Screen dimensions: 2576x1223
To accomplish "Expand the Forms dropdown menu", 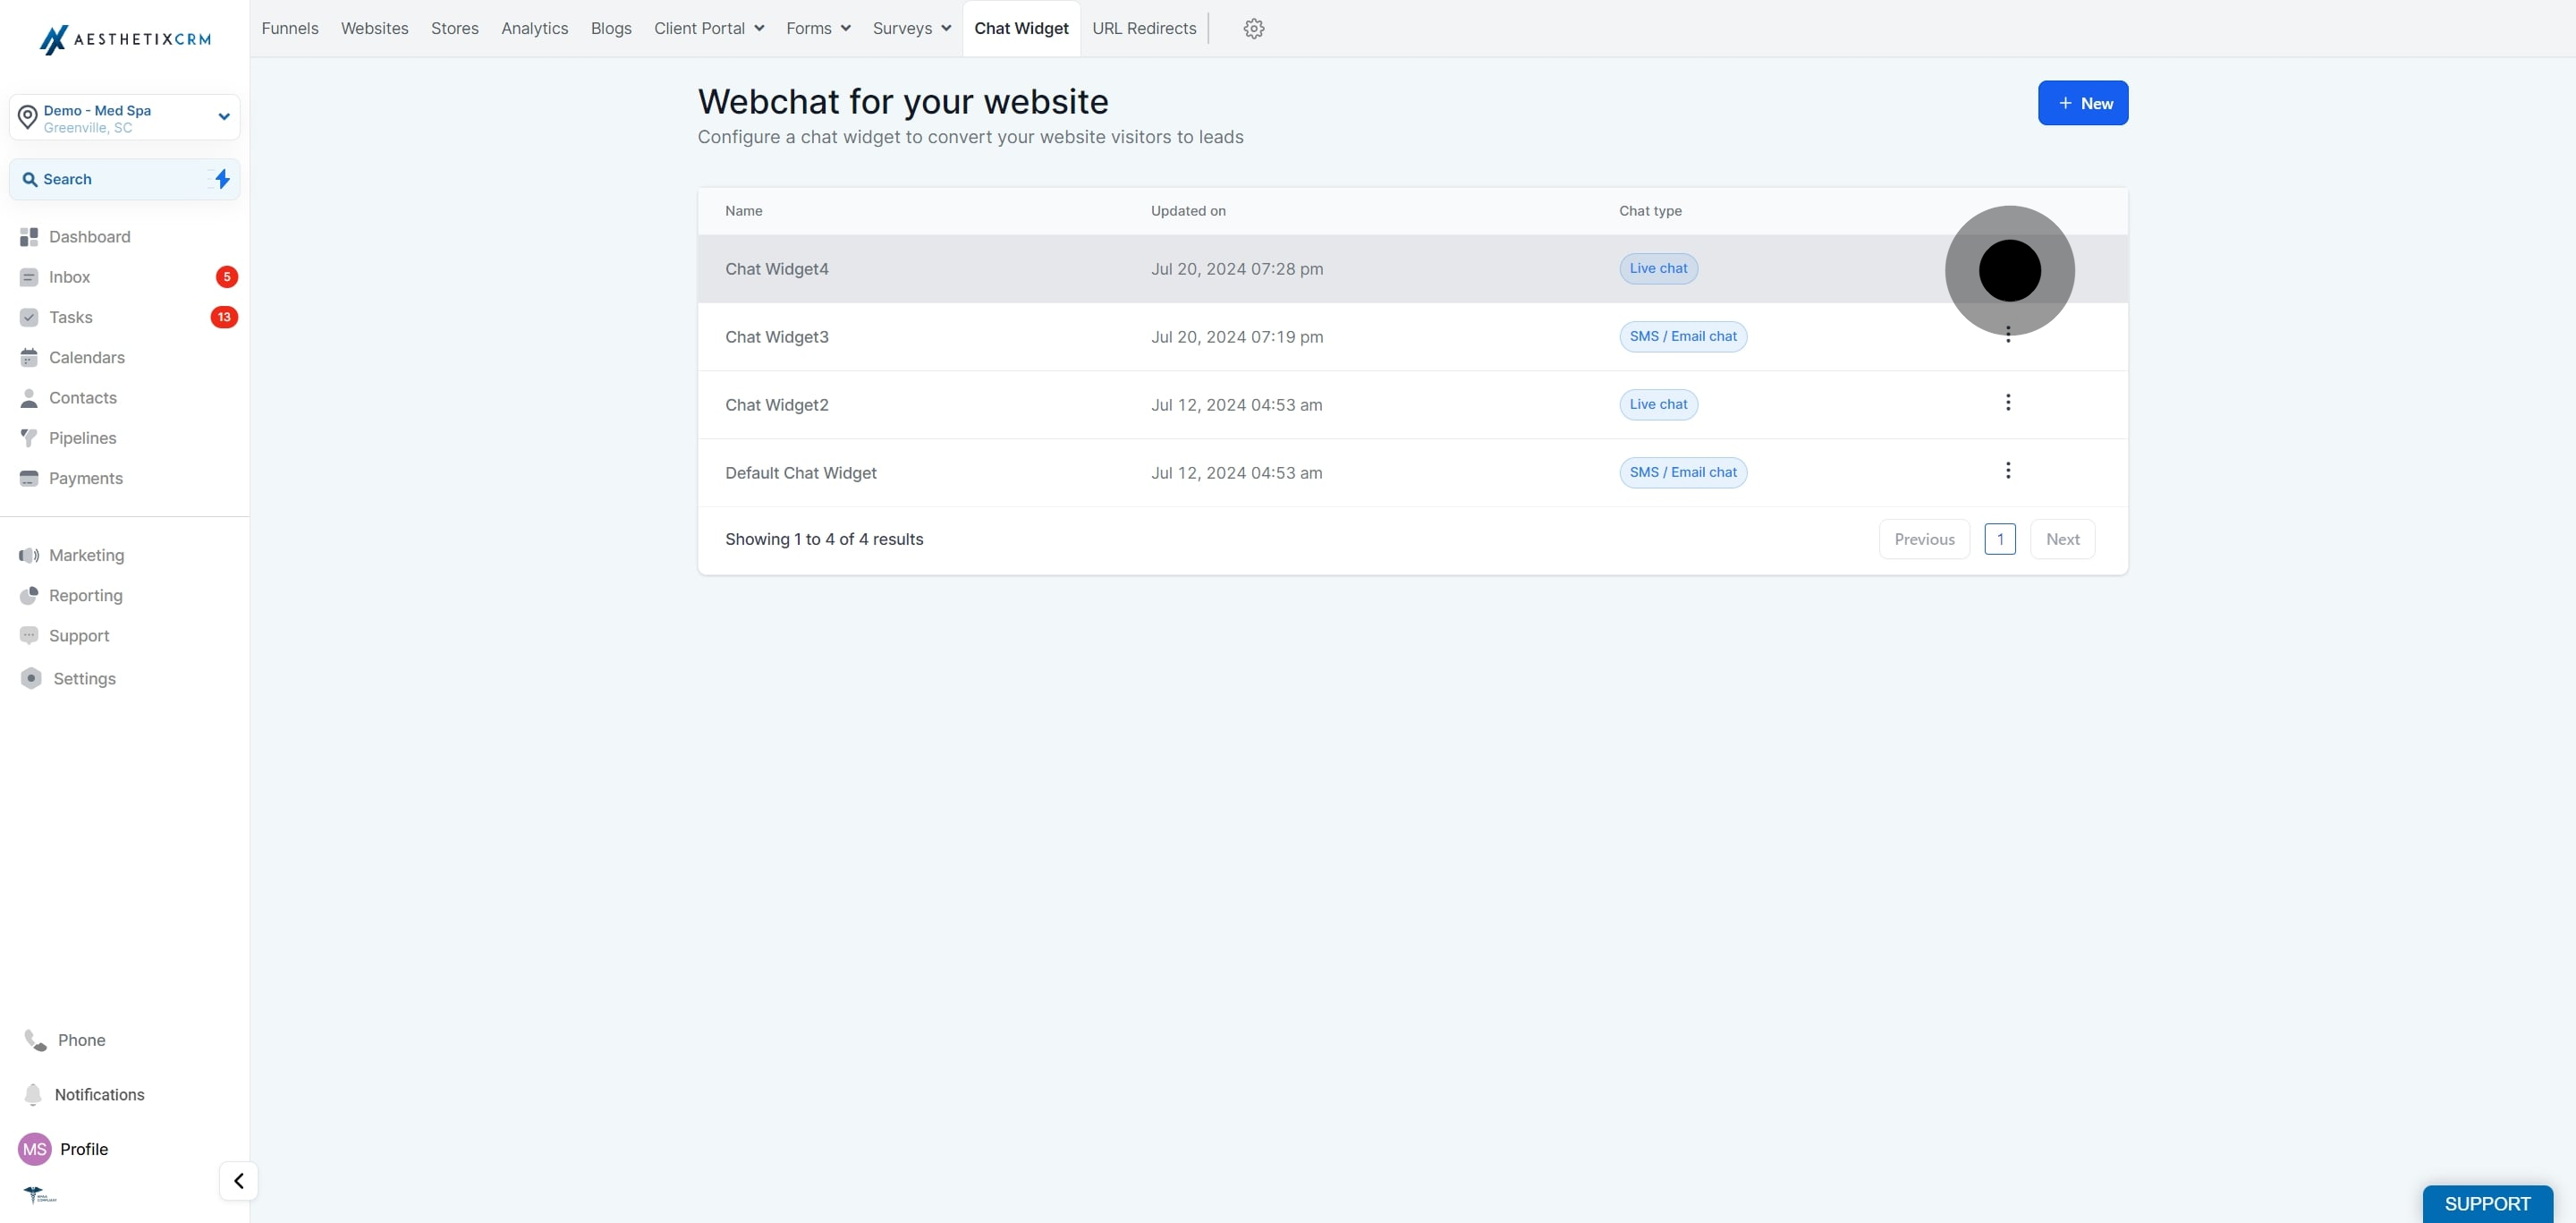I will pos(818,28).
